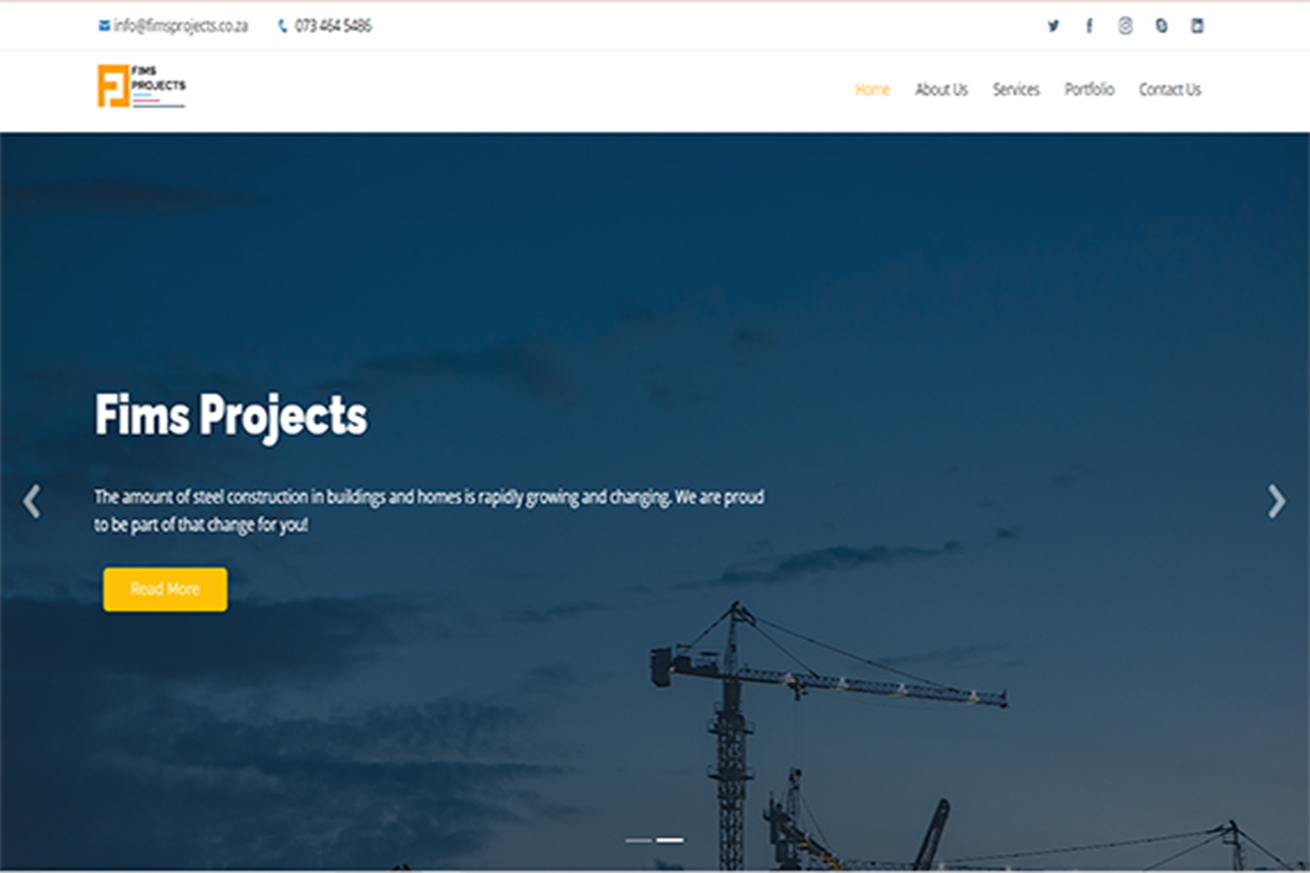This screenshot has height=873, width=1310.
Task: Go to previous slide with left arrow
Action: 32,501
